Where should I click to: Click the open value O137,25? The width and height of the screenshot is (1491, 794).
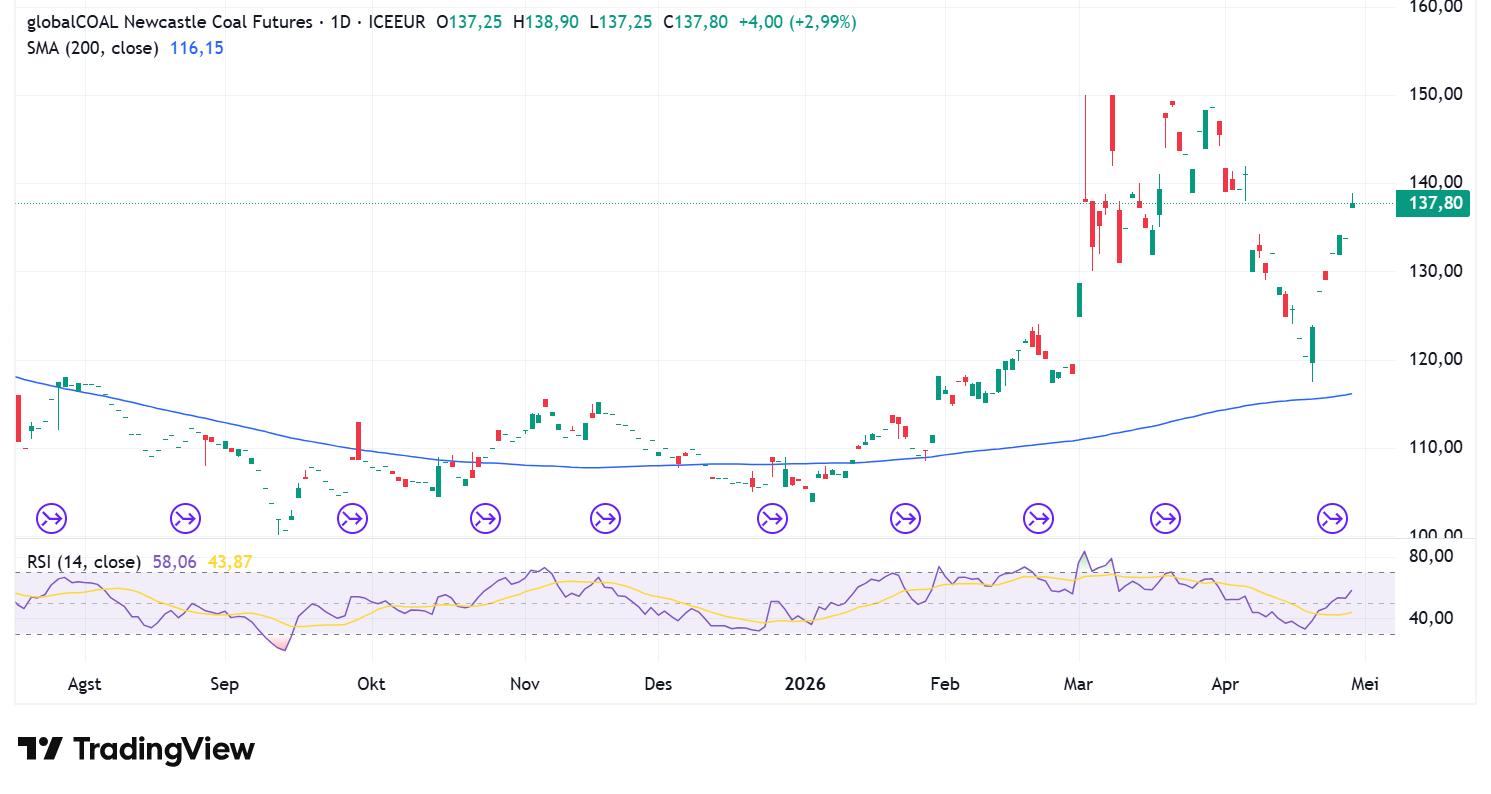point(470,22)
